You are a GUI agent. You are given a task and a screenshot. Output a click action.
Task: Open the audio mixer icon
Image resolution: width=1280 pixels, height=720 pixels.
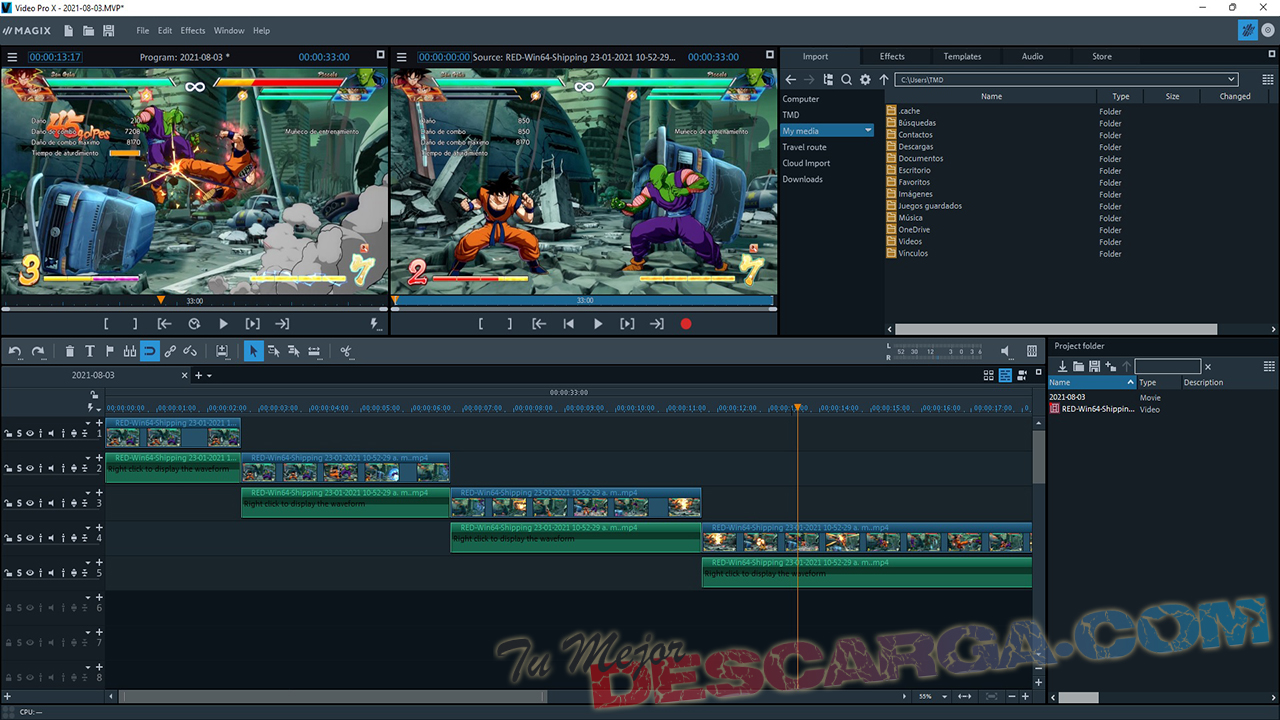pos(1033,351)
